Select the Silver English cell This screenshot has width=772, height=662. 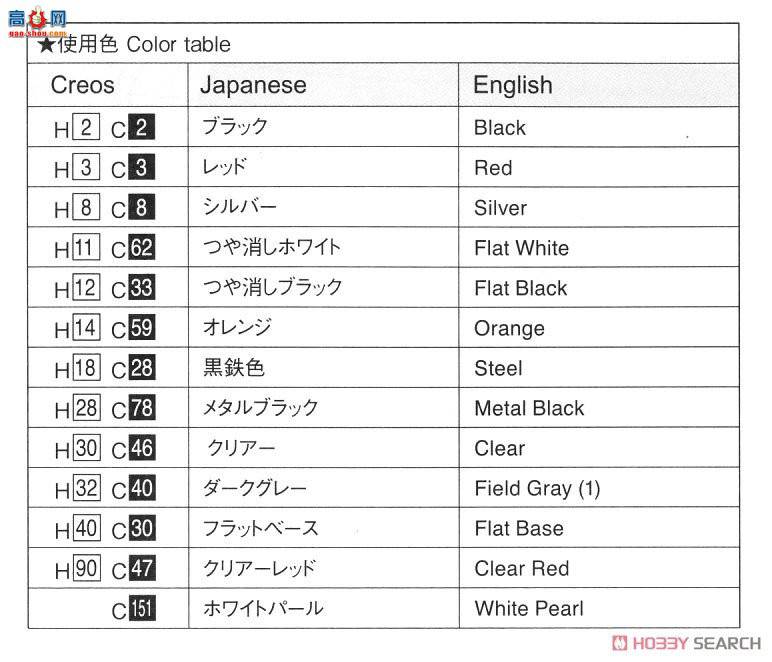(x=500, y=208)
